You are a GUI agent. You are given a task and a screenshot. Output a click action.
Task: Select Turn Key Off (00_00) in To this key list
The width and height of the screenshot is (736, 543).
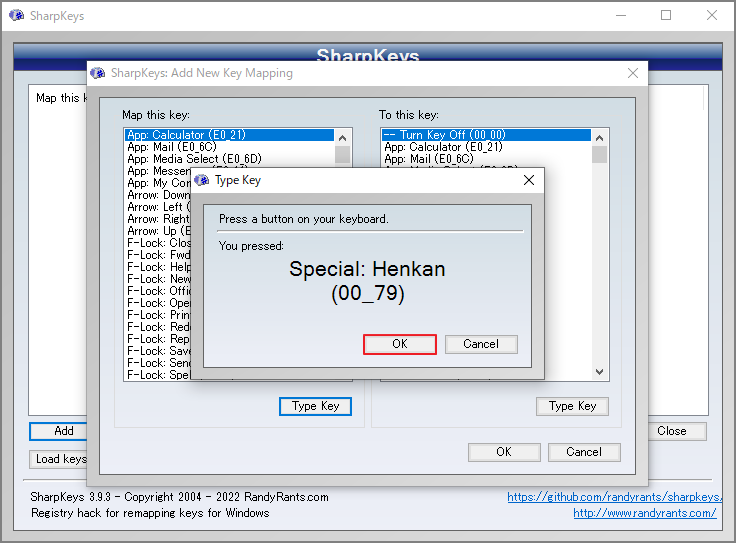[486, 135]
